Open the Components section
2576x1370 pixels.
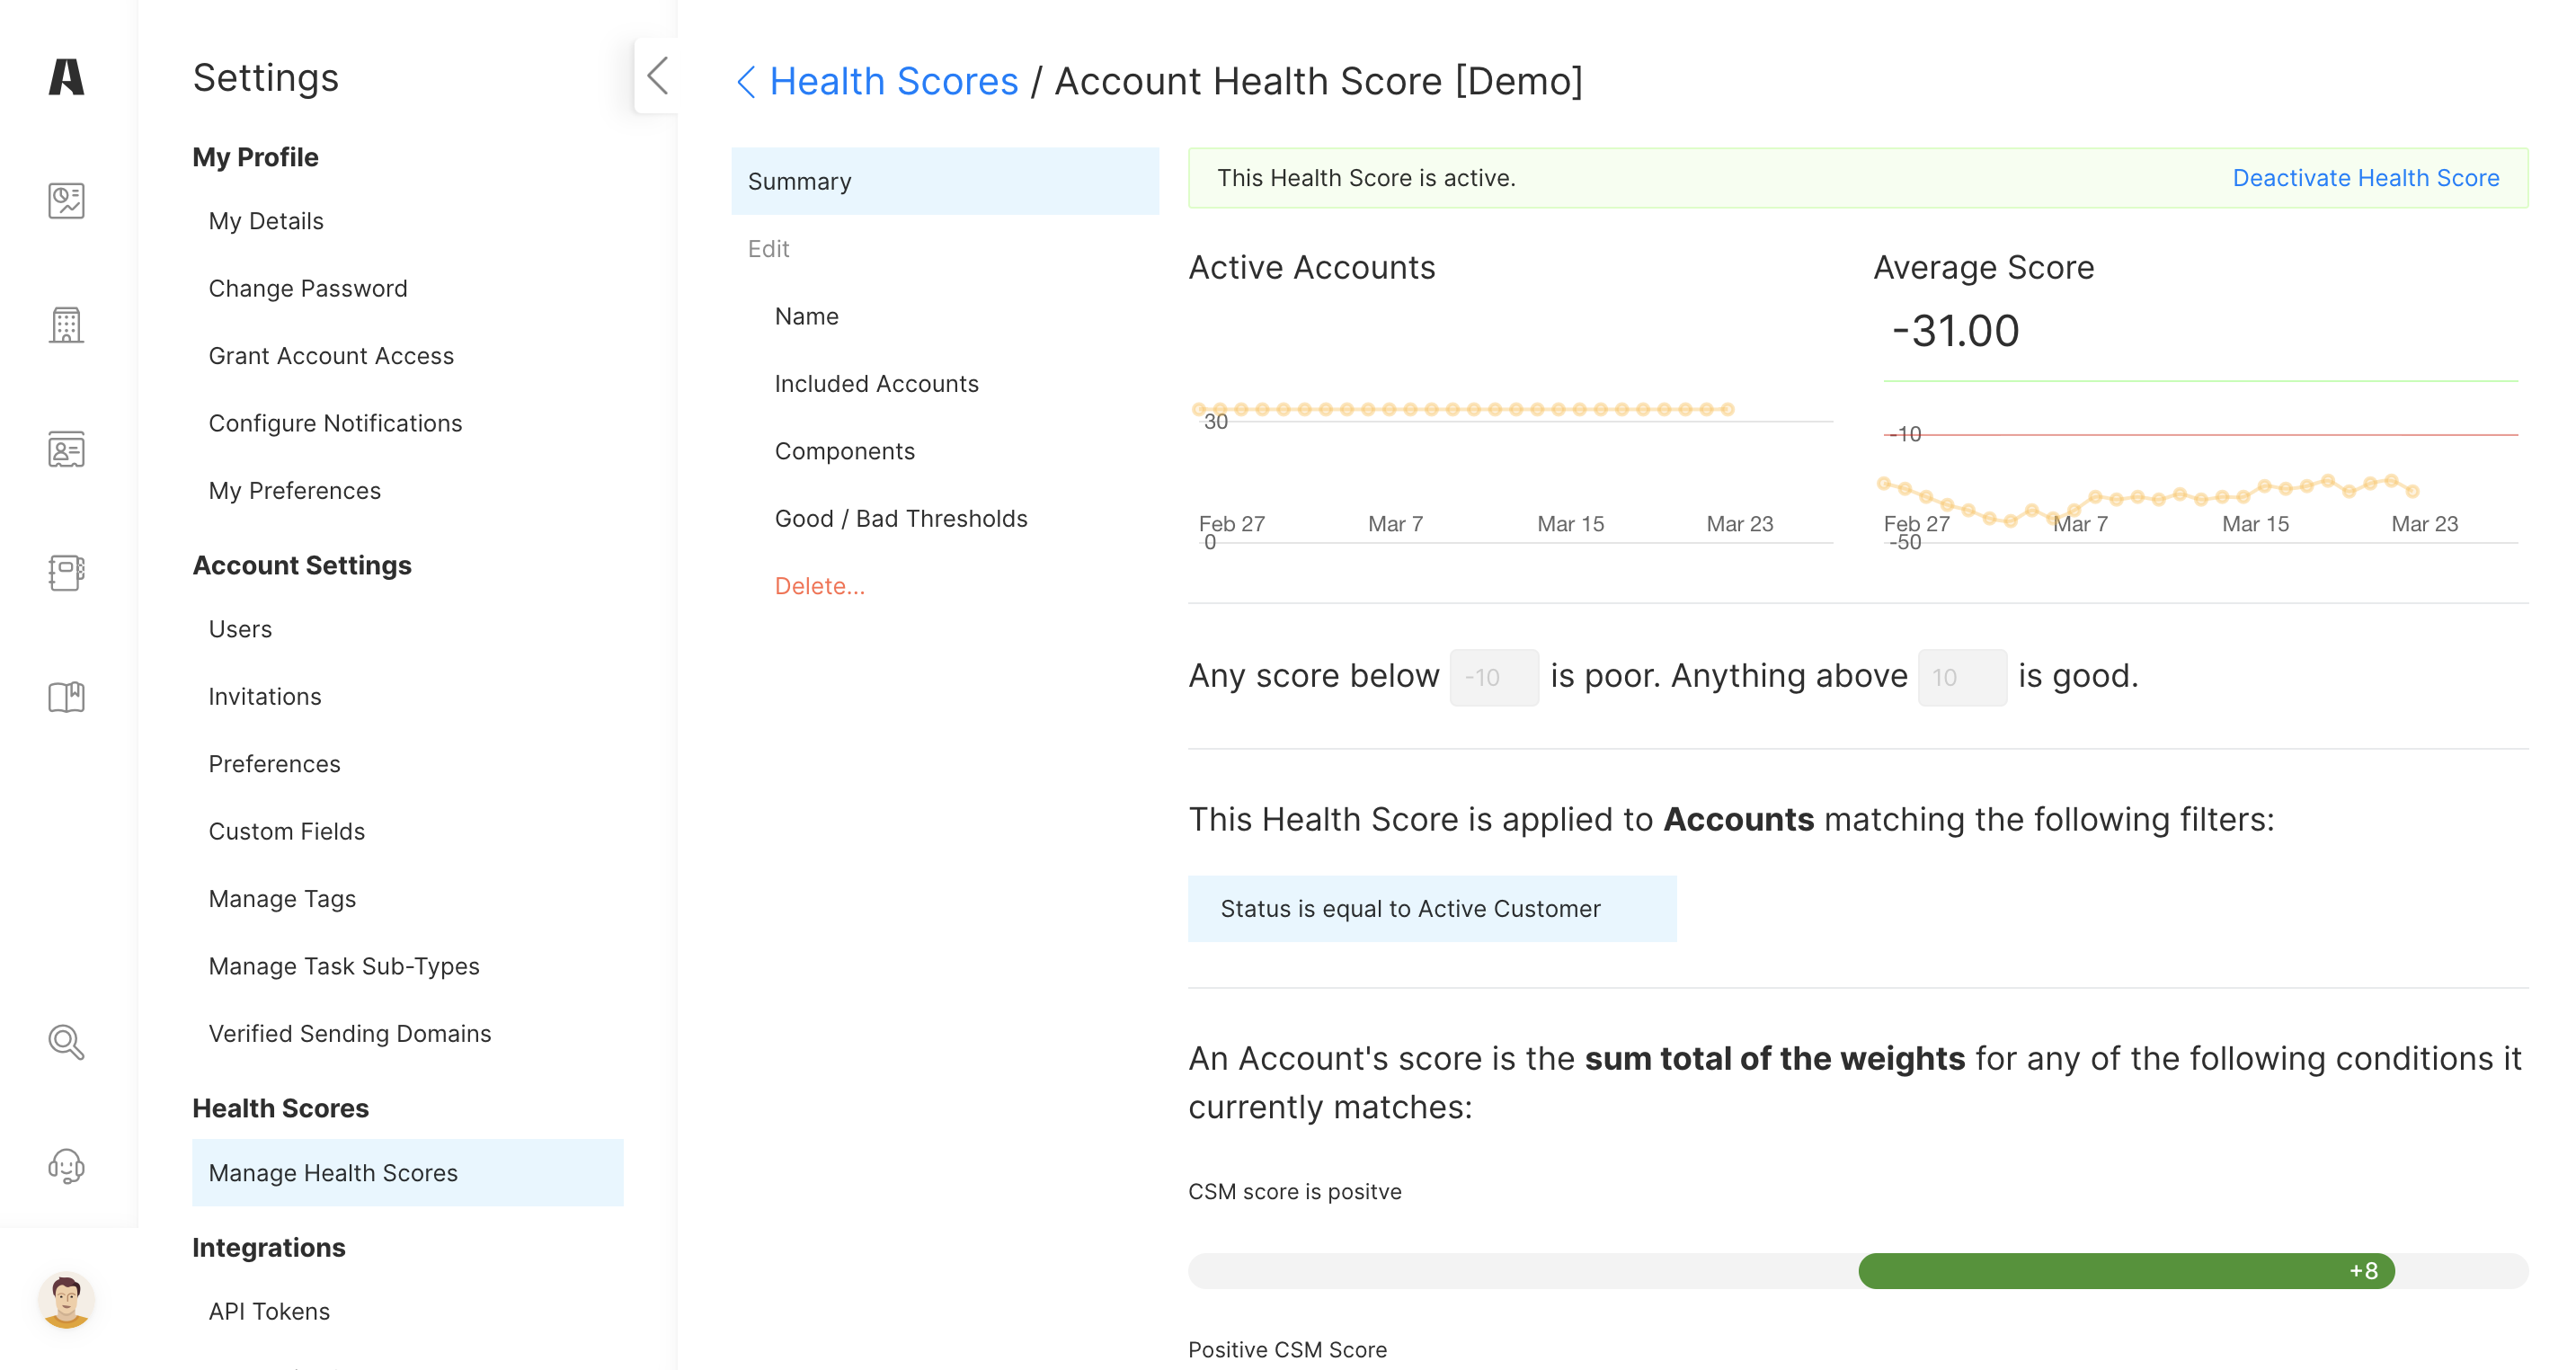click(844, 451)
